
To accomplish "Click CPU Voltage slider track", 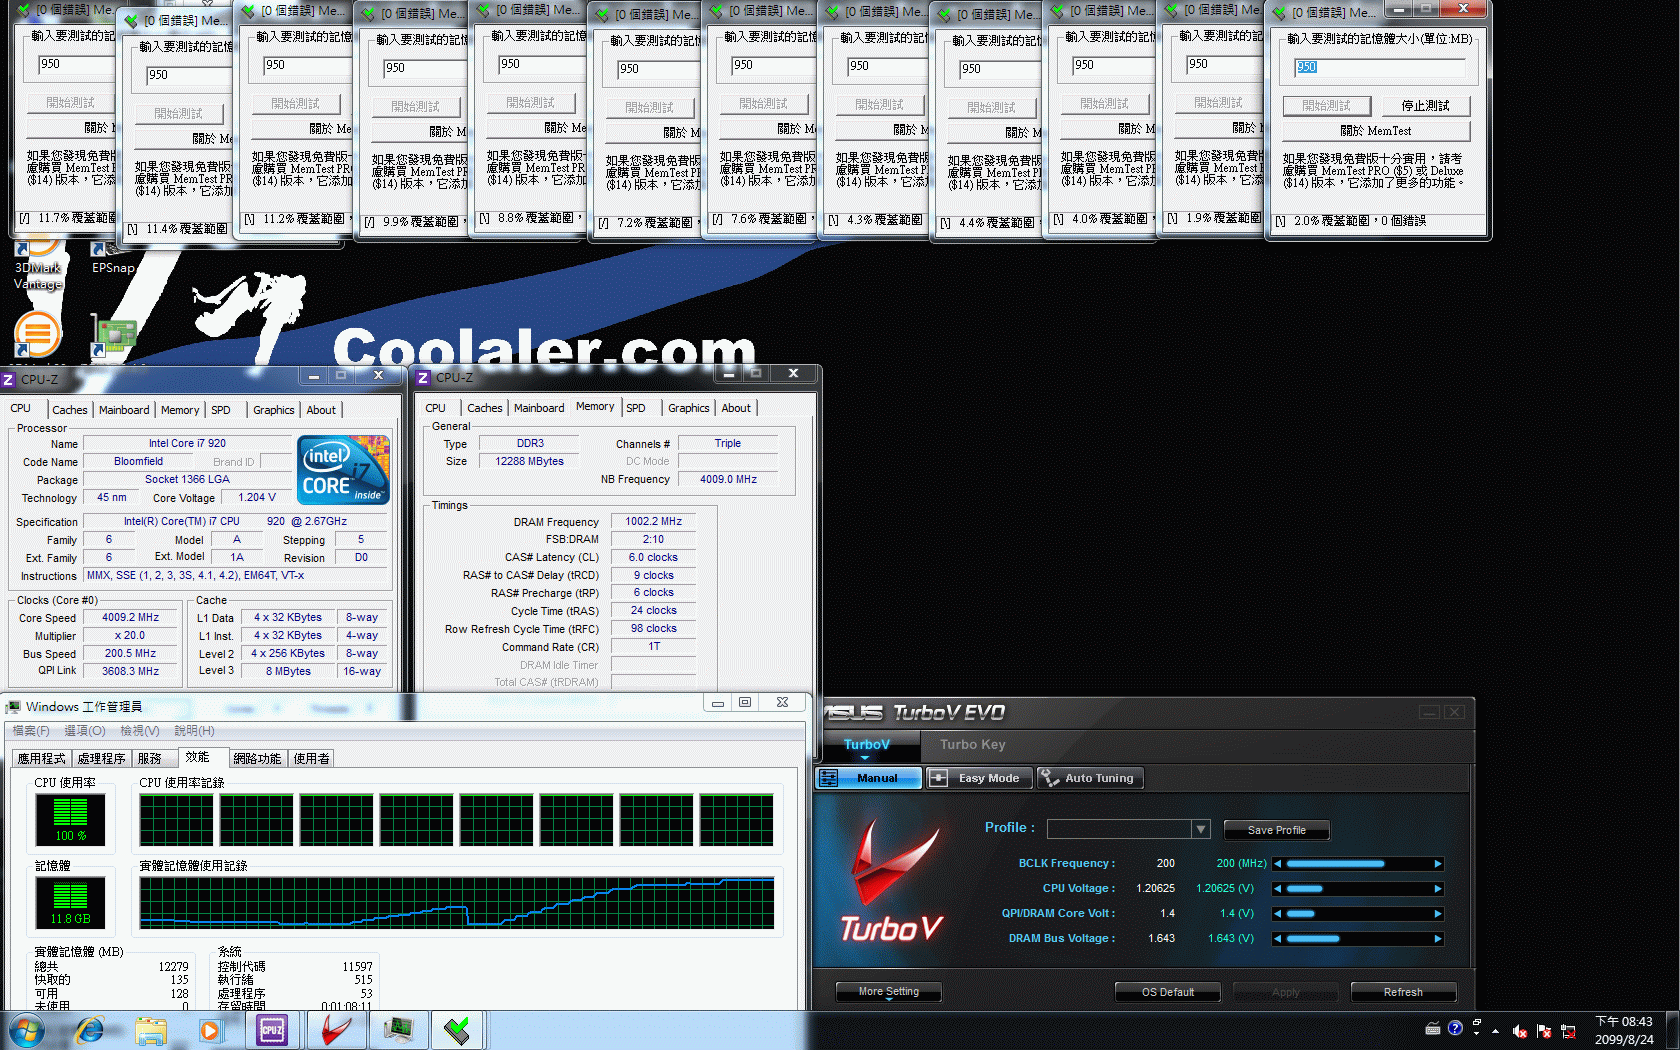I will tap(1358, 889).
